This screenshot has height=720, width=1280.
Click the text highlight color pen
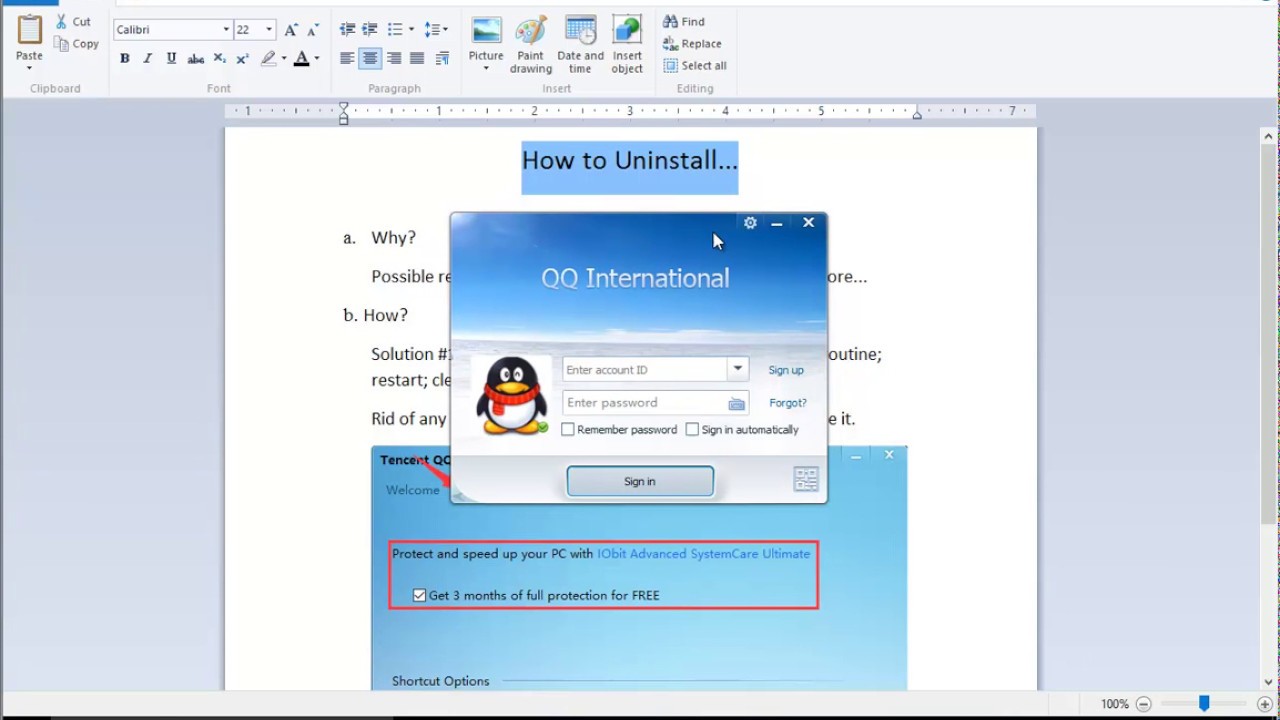(268, 59)
